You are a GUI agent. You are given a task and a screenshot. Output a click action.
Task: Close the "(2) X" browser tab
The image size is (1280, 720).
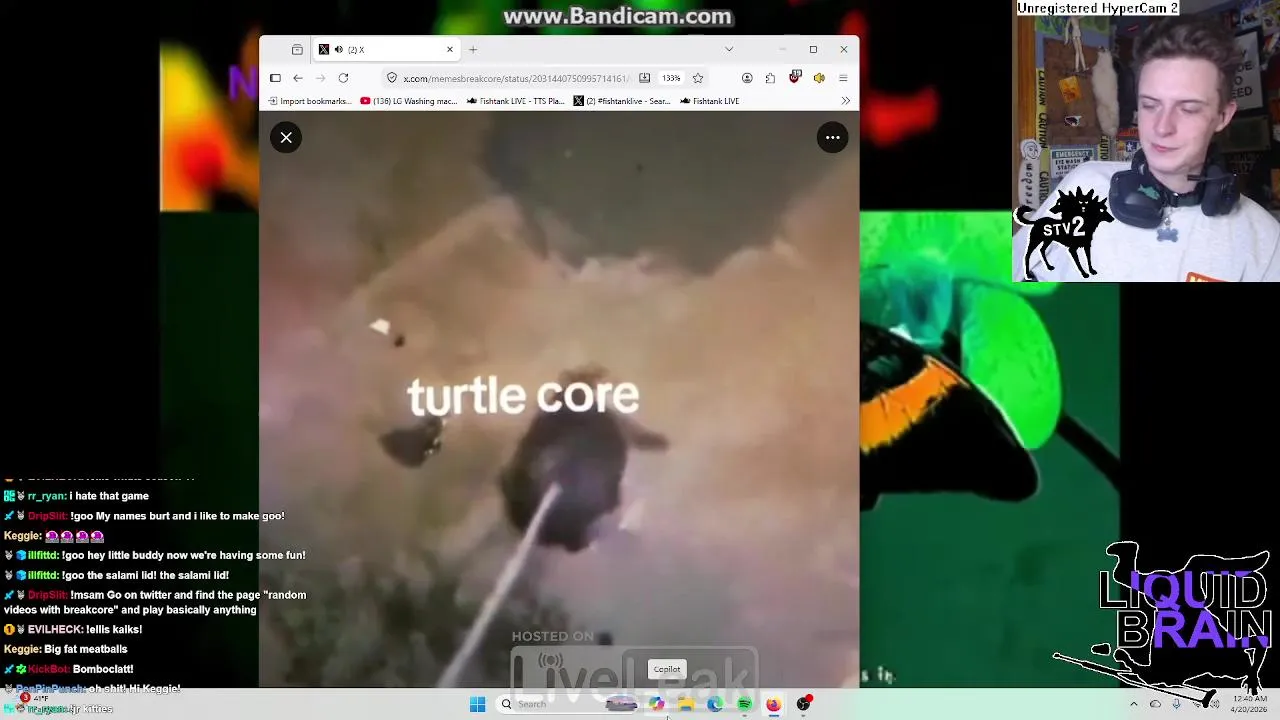click(450, 49)
